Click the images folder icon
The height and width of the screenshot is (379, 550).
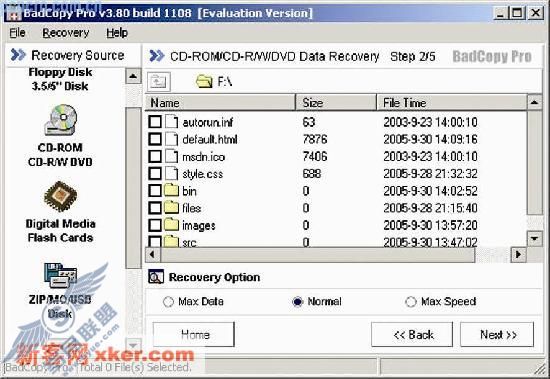pos(172,225)
